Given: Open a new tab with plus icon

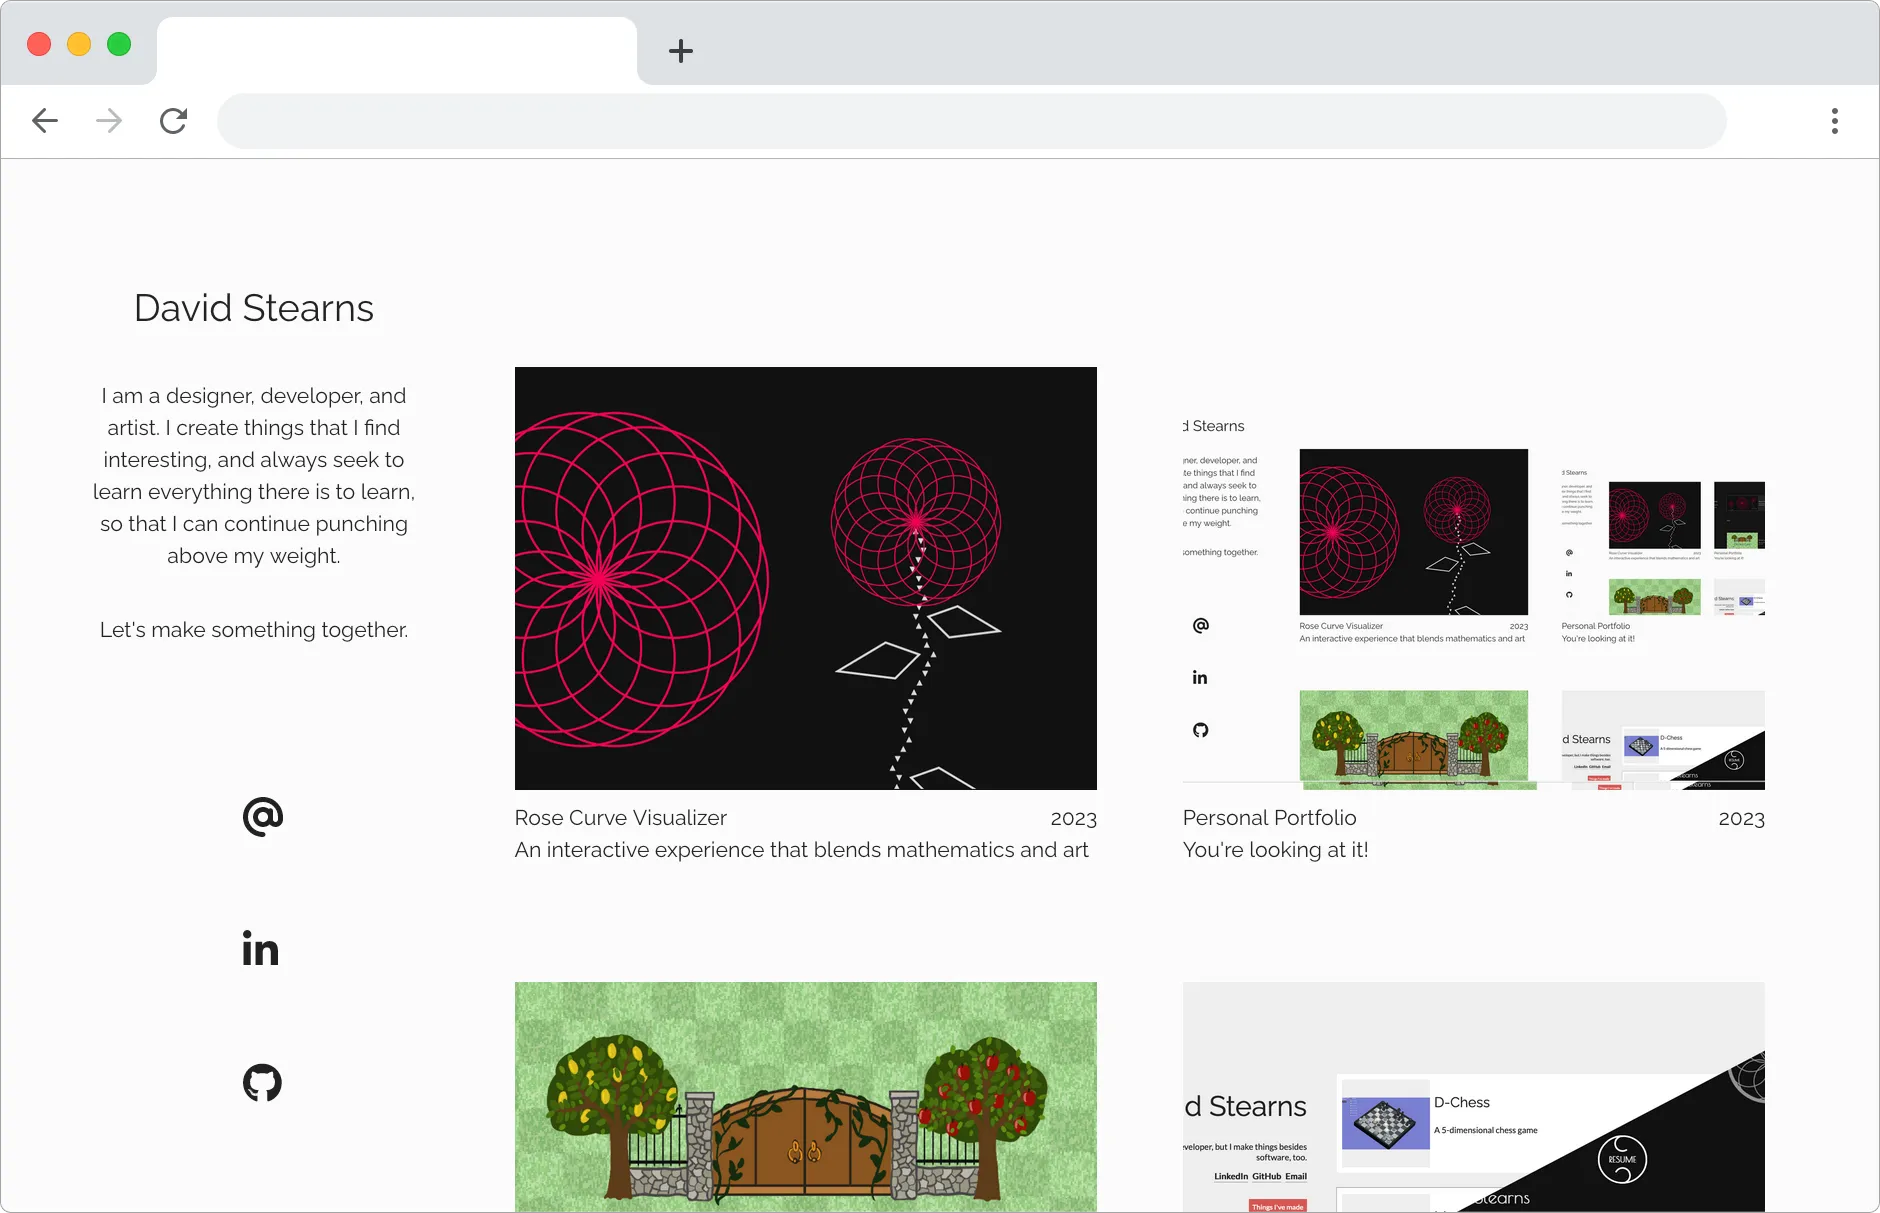Looking at the screenshot, I should [681, 51].
